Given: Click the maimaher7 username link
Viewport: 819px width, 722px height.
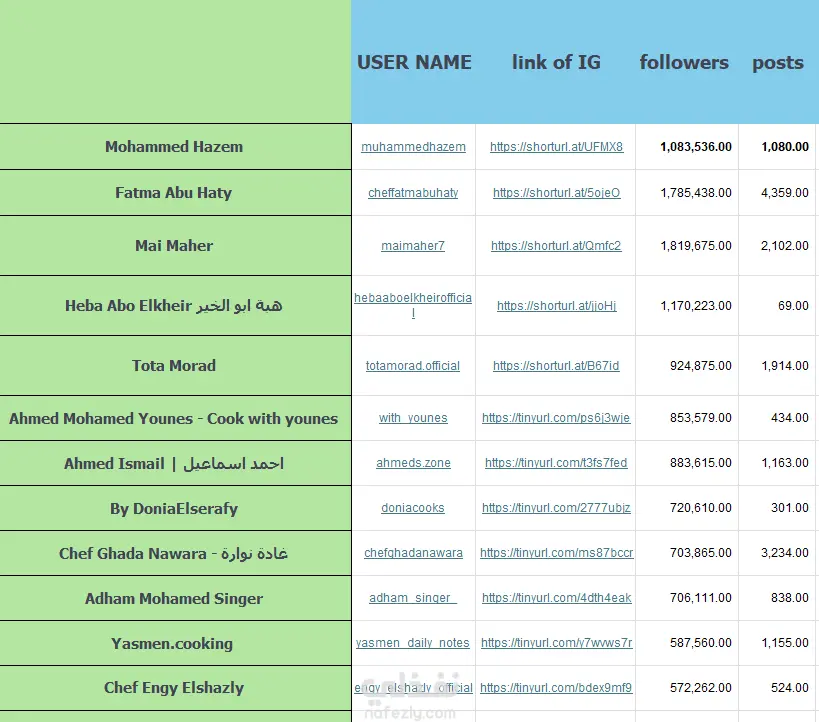Looking at the screenshot, I should pos(413,246).
